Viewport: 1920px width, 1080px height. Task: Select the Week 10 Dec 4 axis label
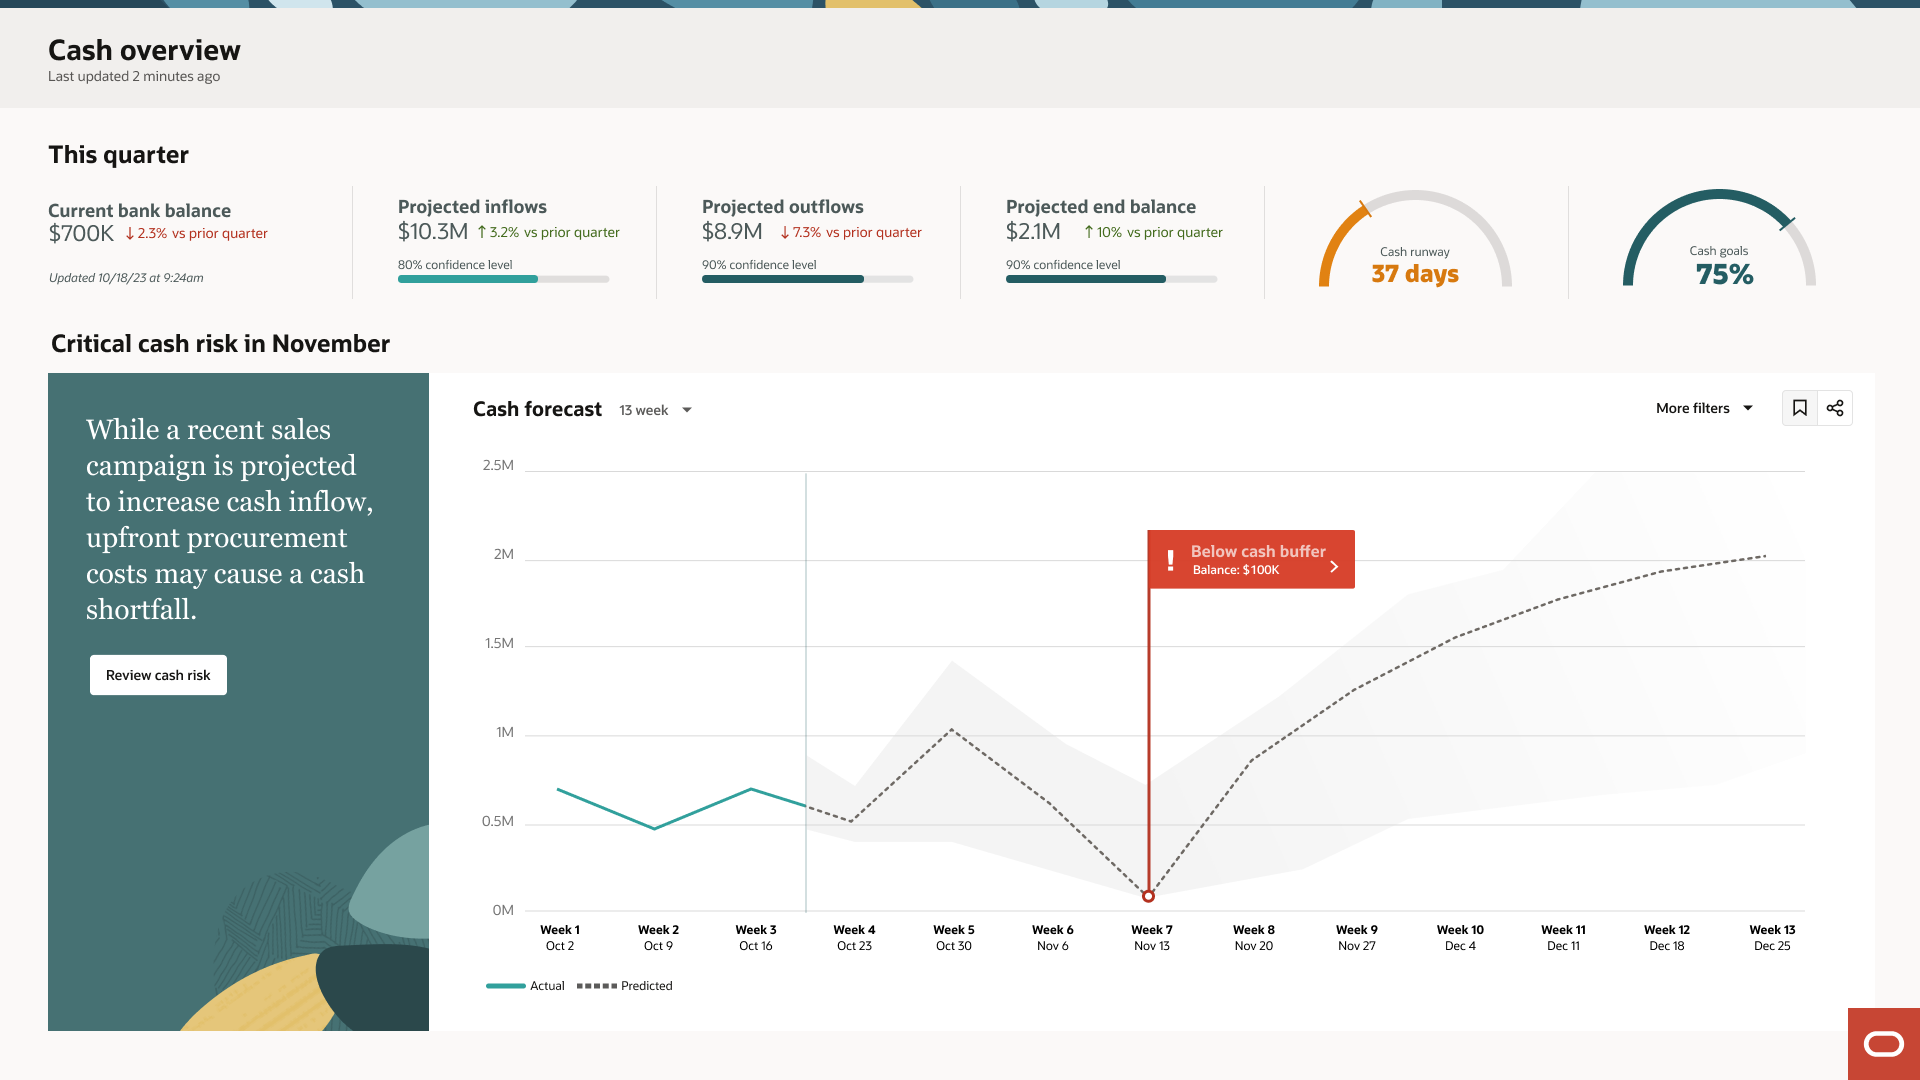tap(1460, 937)
